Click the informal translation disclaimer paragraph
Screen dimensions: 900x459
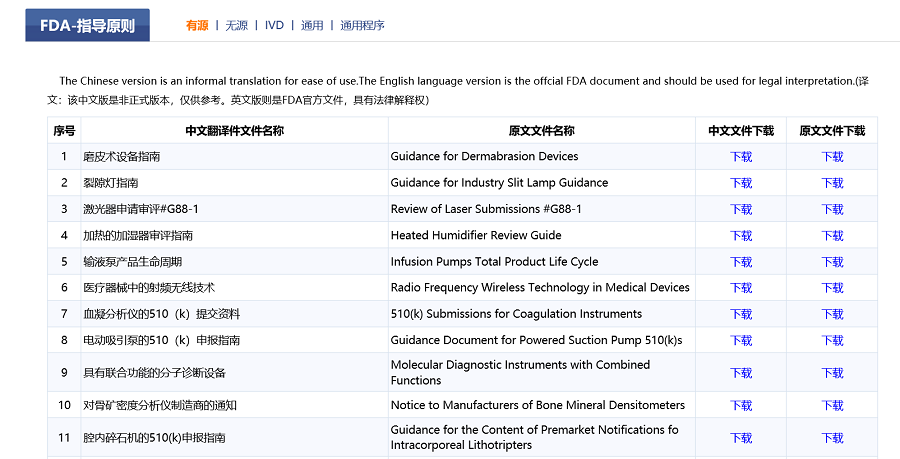click(458, 91)
